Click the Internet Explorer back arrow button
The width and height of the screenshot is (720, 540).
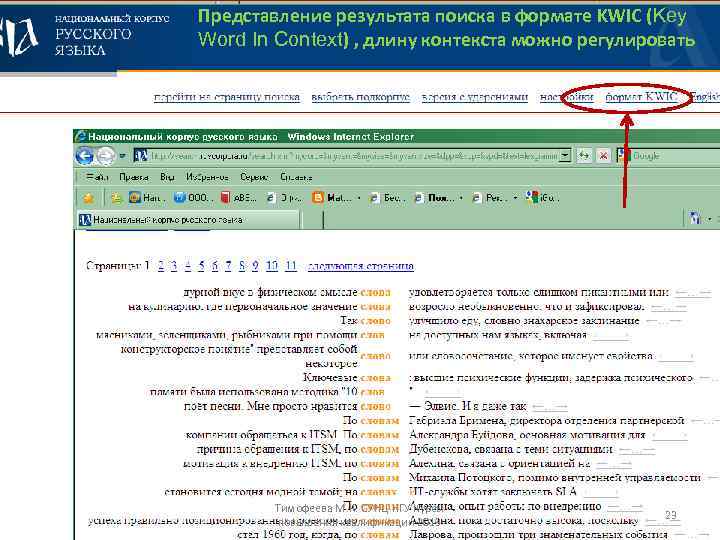[x=84, y=156]
